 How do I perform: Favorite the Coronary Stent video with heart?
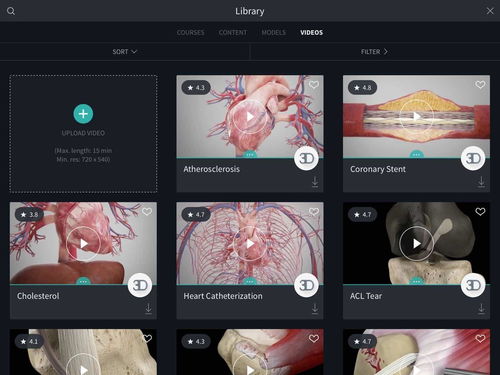(480, 85)
